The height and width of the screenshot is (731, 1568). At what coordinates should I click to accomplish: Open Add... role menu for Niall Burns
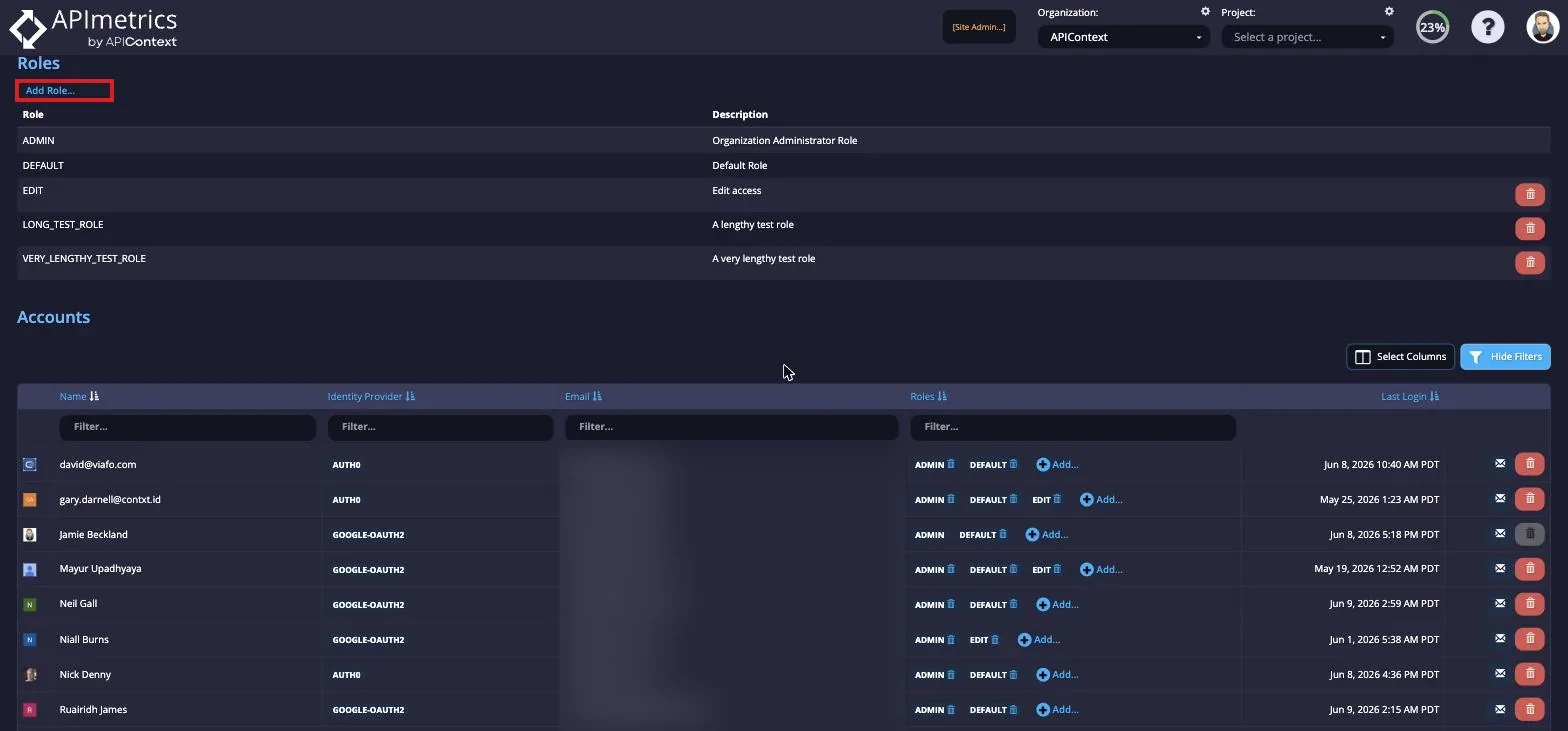(1038, 639)
